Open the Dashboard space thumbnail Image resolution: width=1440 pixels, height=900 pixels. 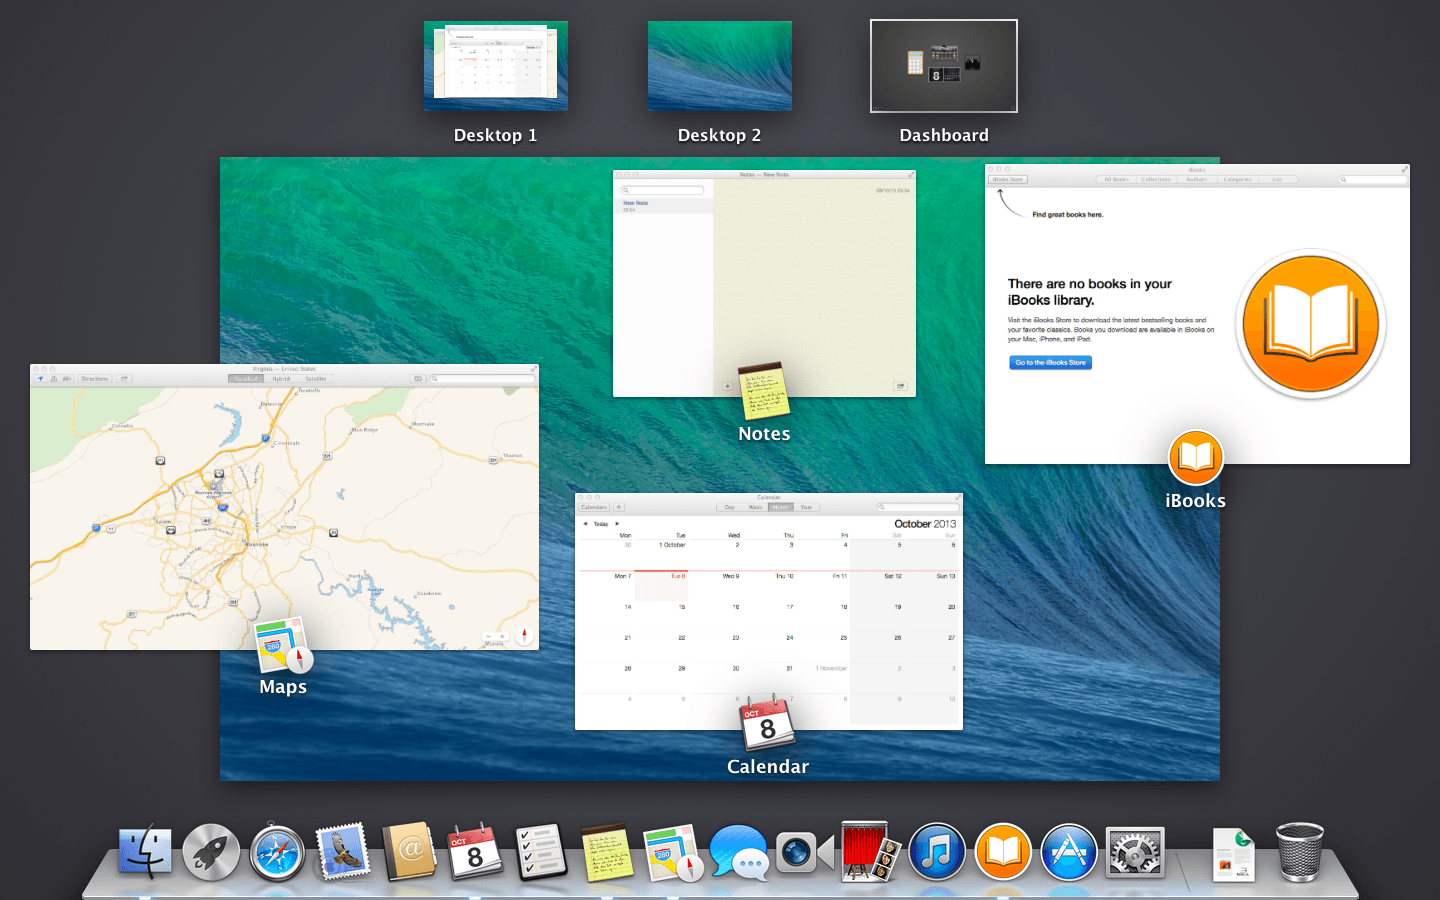[x=944, y=66]
